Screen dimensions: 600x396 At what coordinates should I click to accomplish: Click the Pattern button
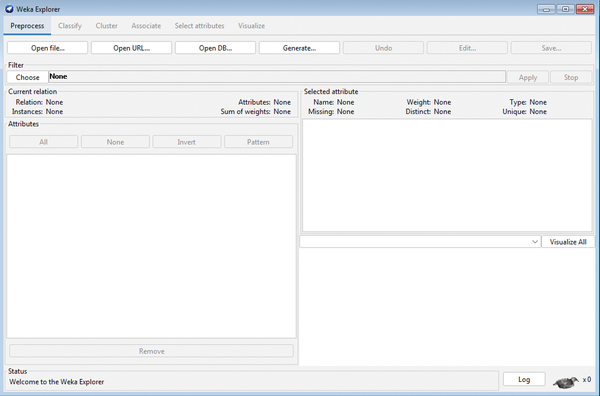click(x=258, y=142)
